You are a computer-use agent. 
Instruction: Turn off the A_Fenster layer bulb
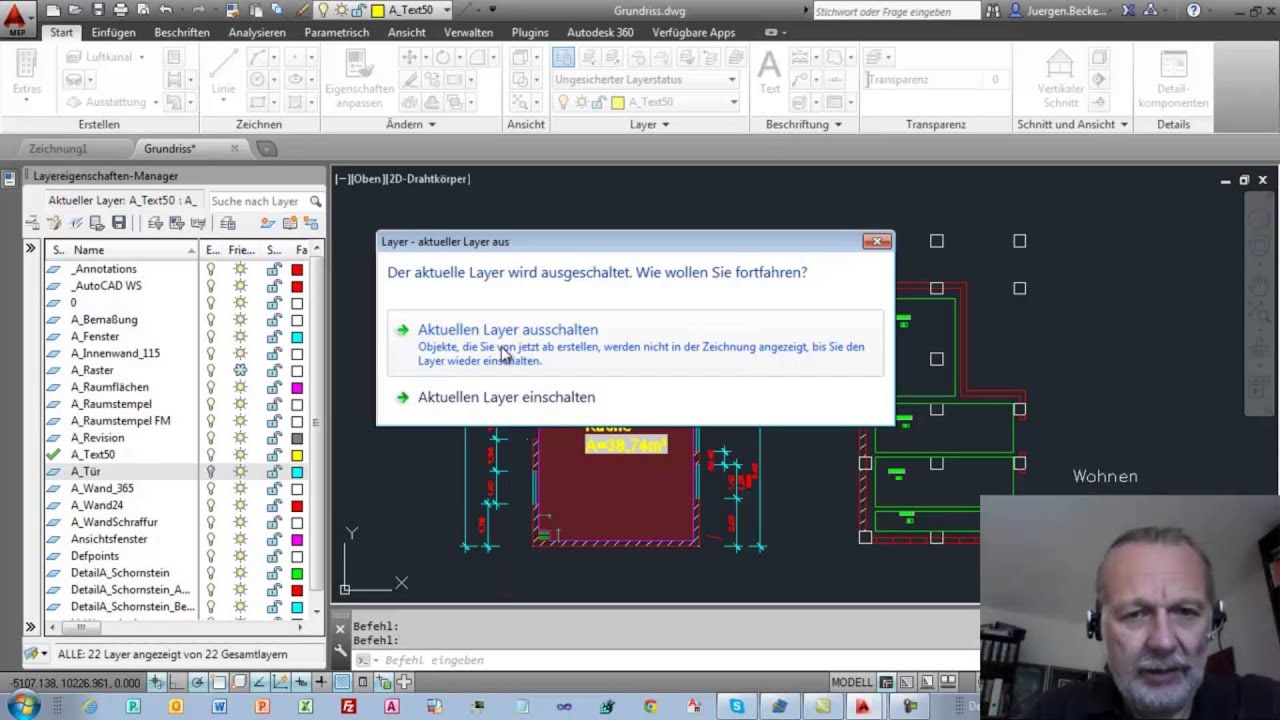tap(211, 336)
